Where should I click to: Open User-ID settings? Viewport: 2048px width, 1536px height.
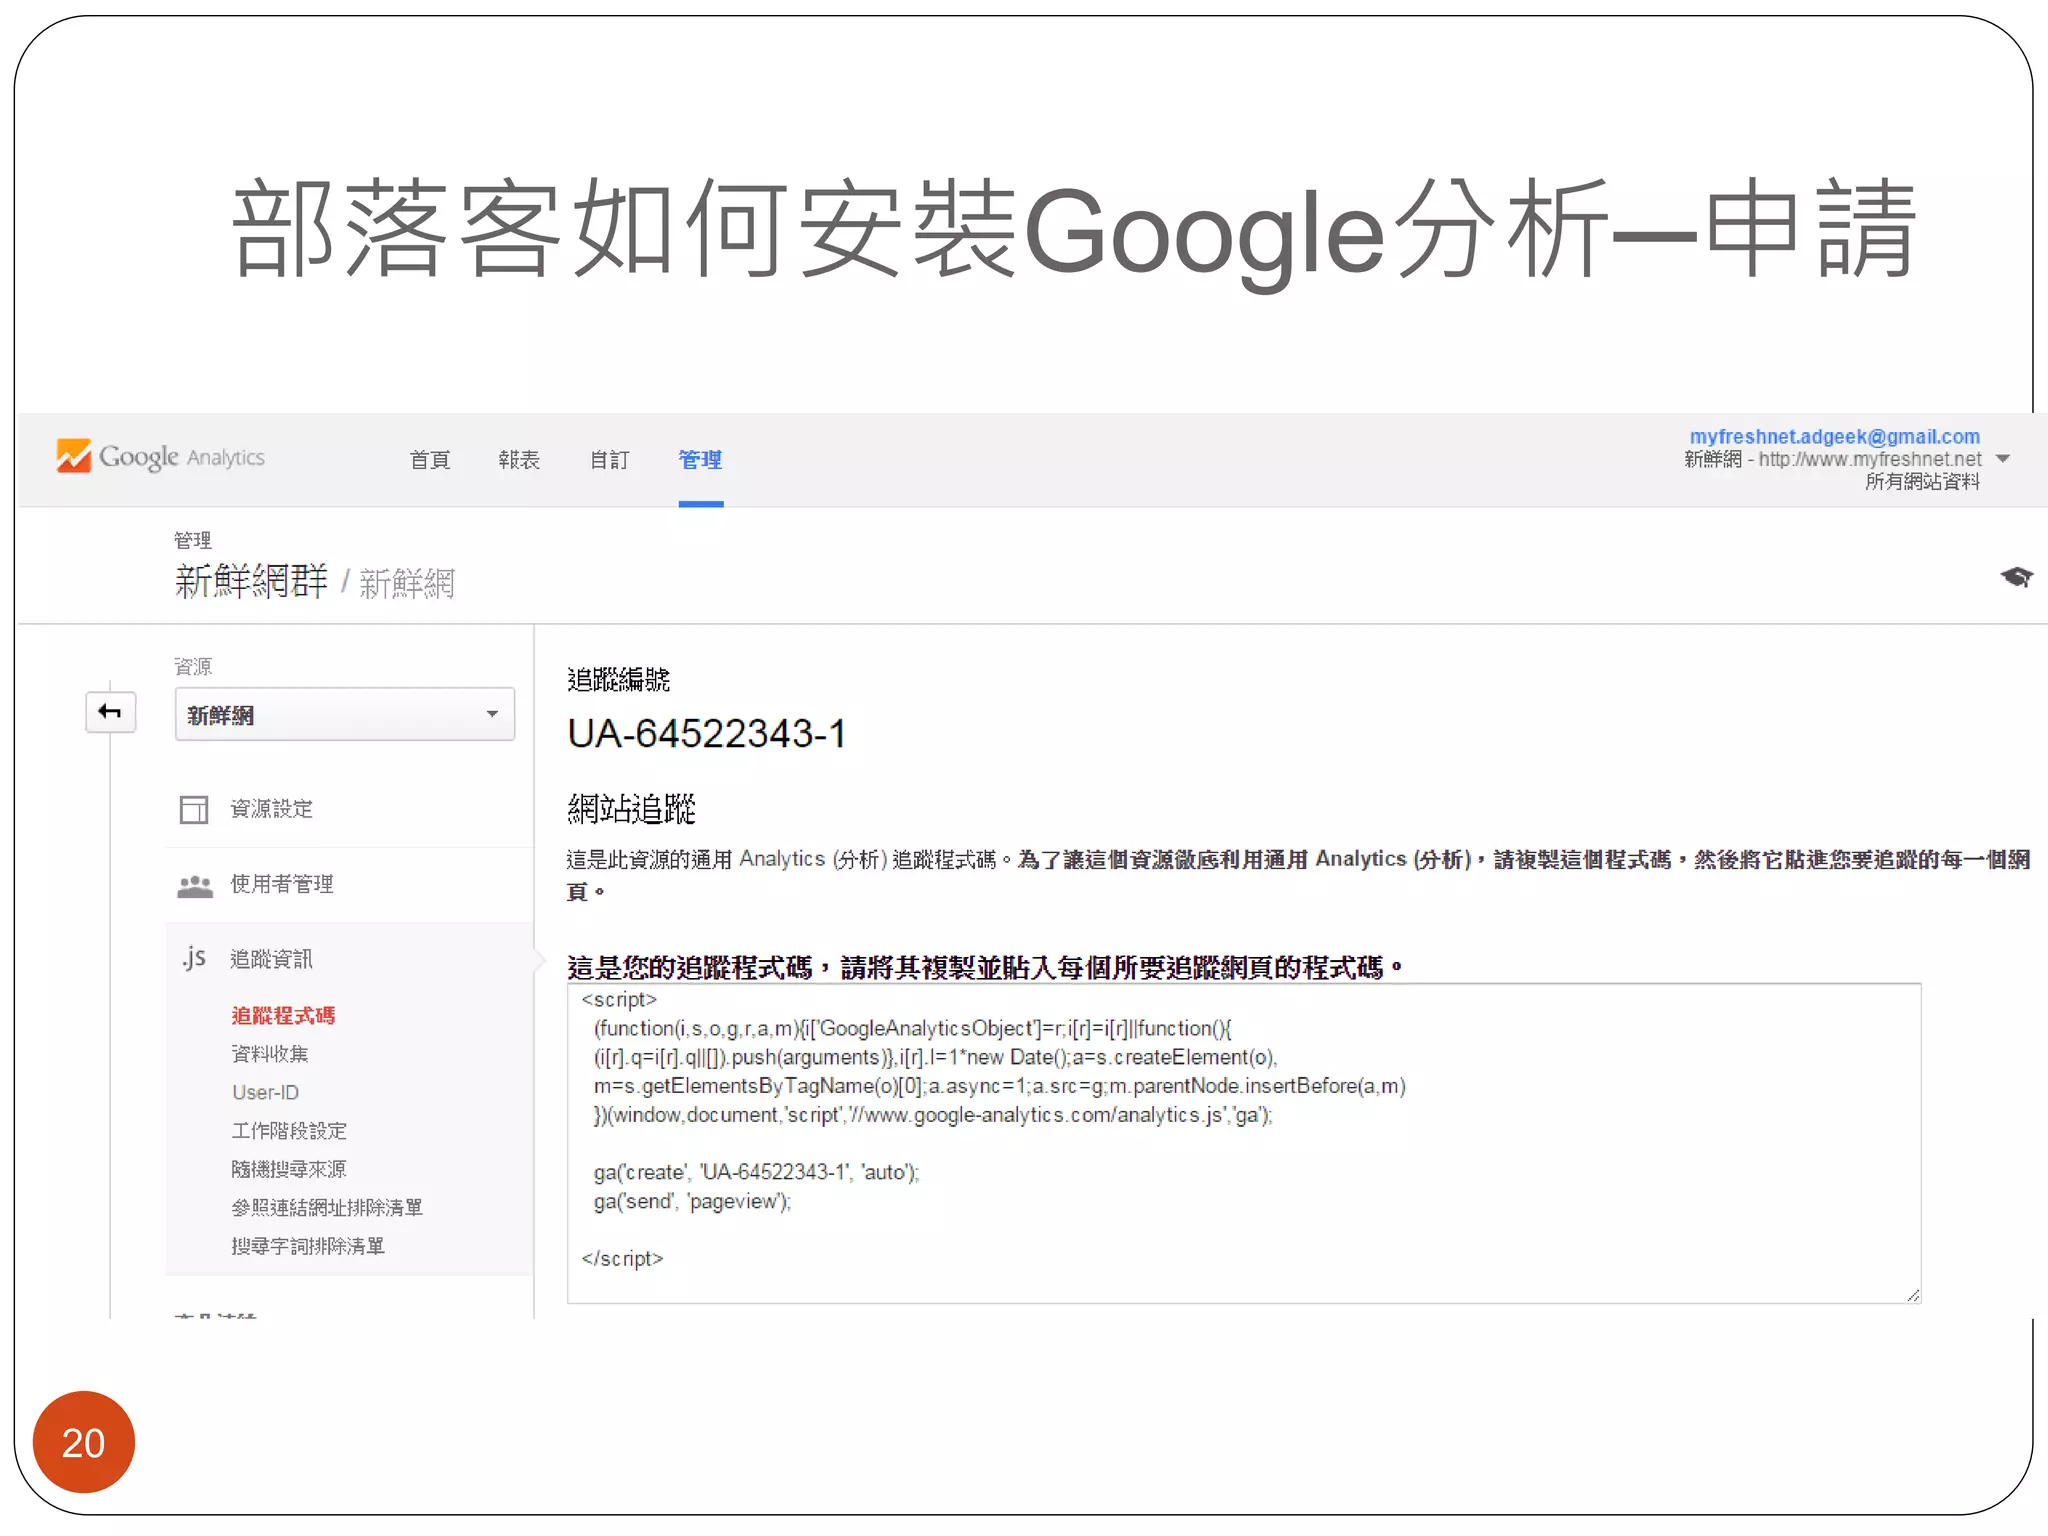pos(266,1093)
